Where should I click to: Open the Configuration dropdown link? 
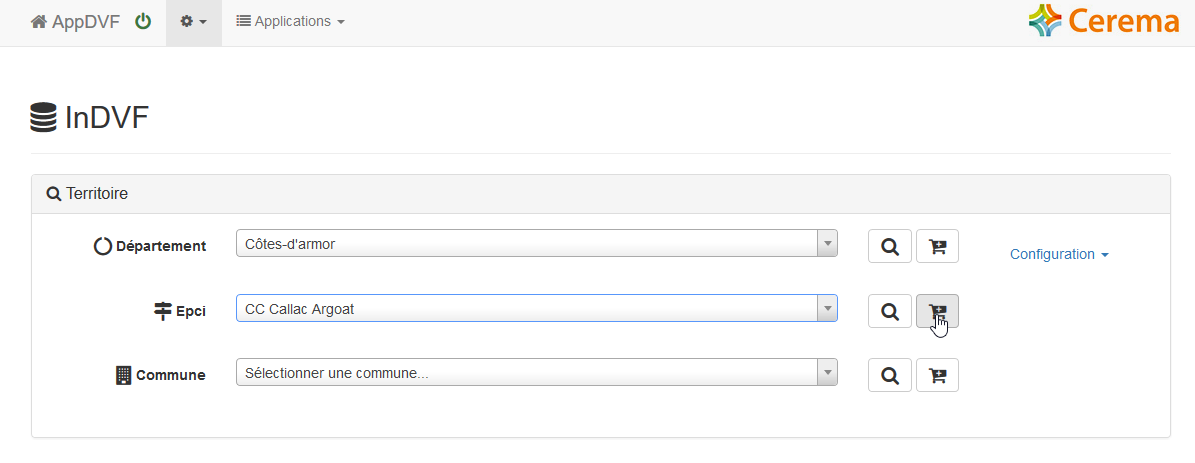1059,254
